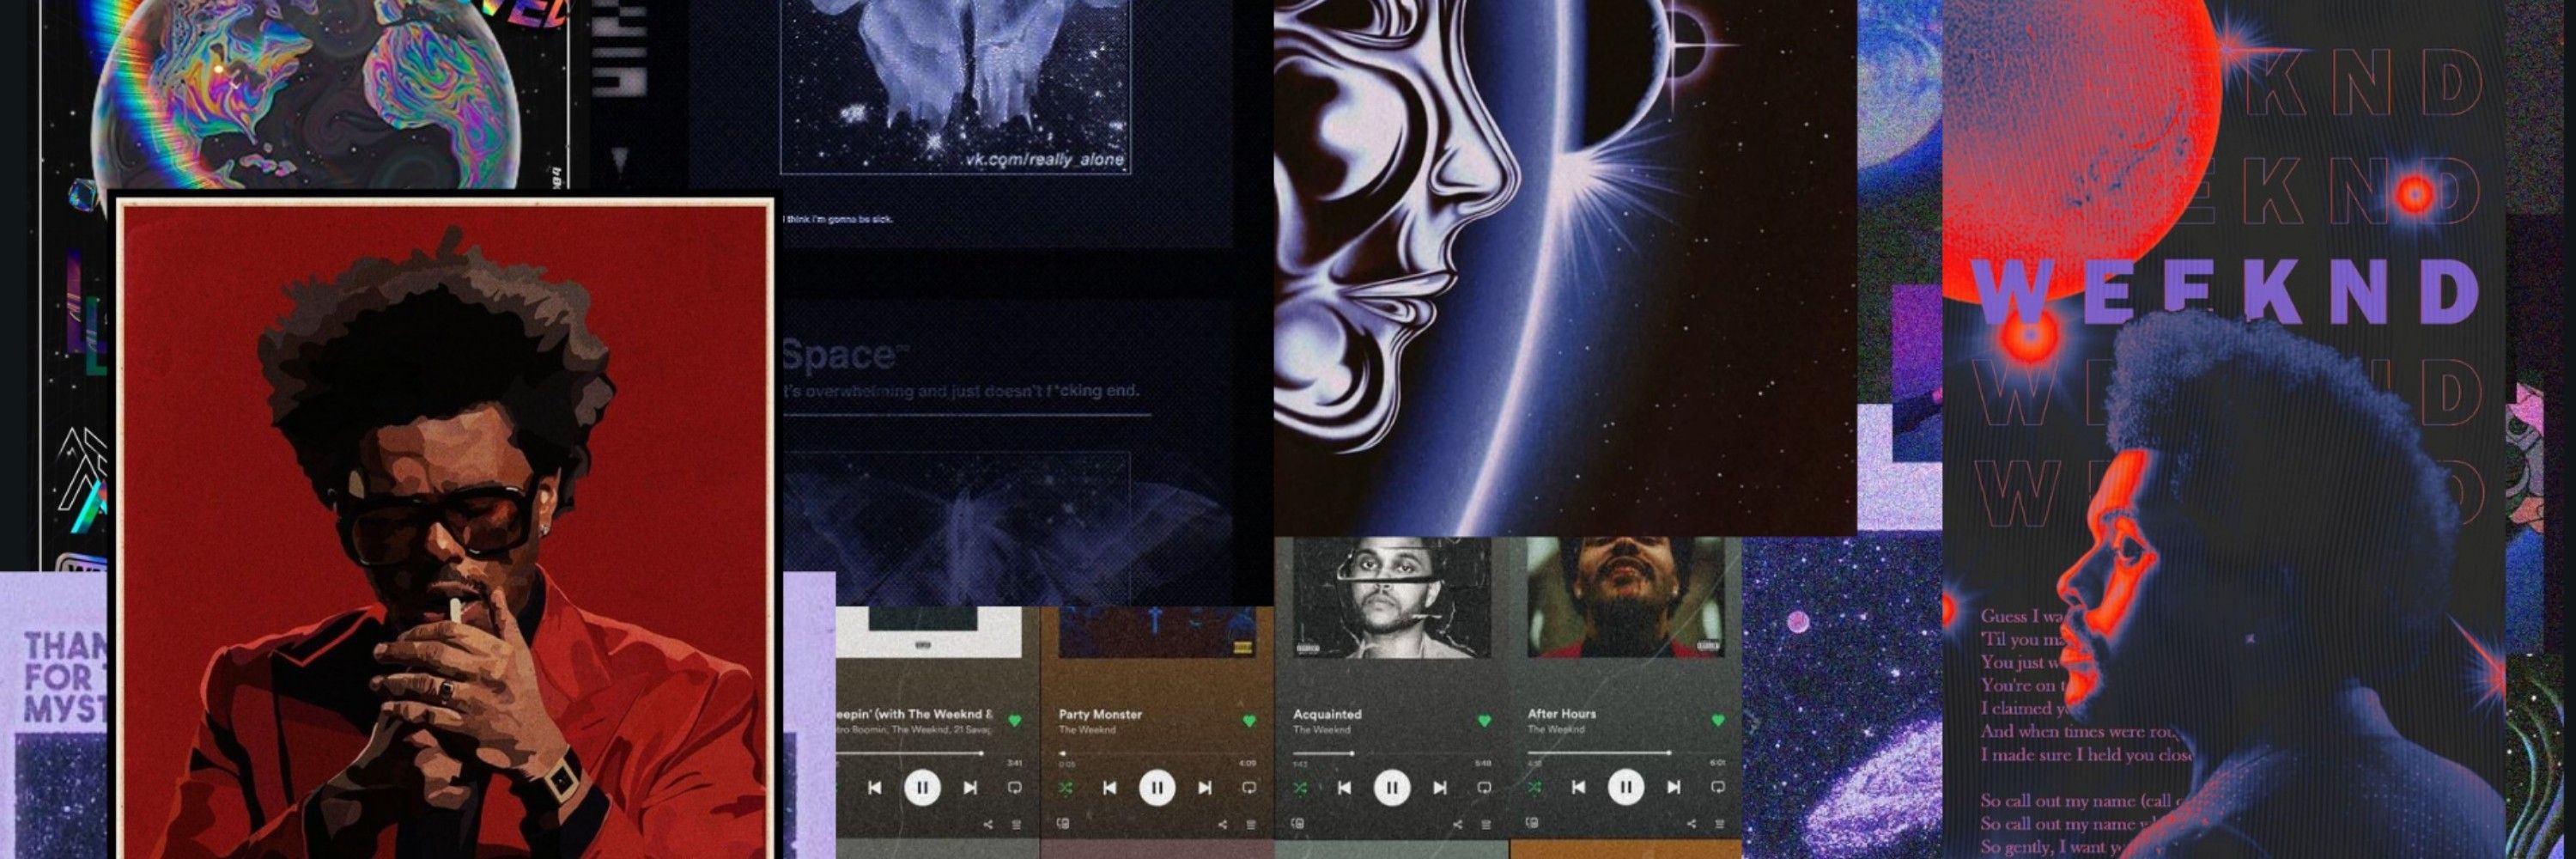Screen dimensions: 2576x859
Task: Click the 'After Hours' song title
Action: pyautogui.click(x=1562, y=713)
